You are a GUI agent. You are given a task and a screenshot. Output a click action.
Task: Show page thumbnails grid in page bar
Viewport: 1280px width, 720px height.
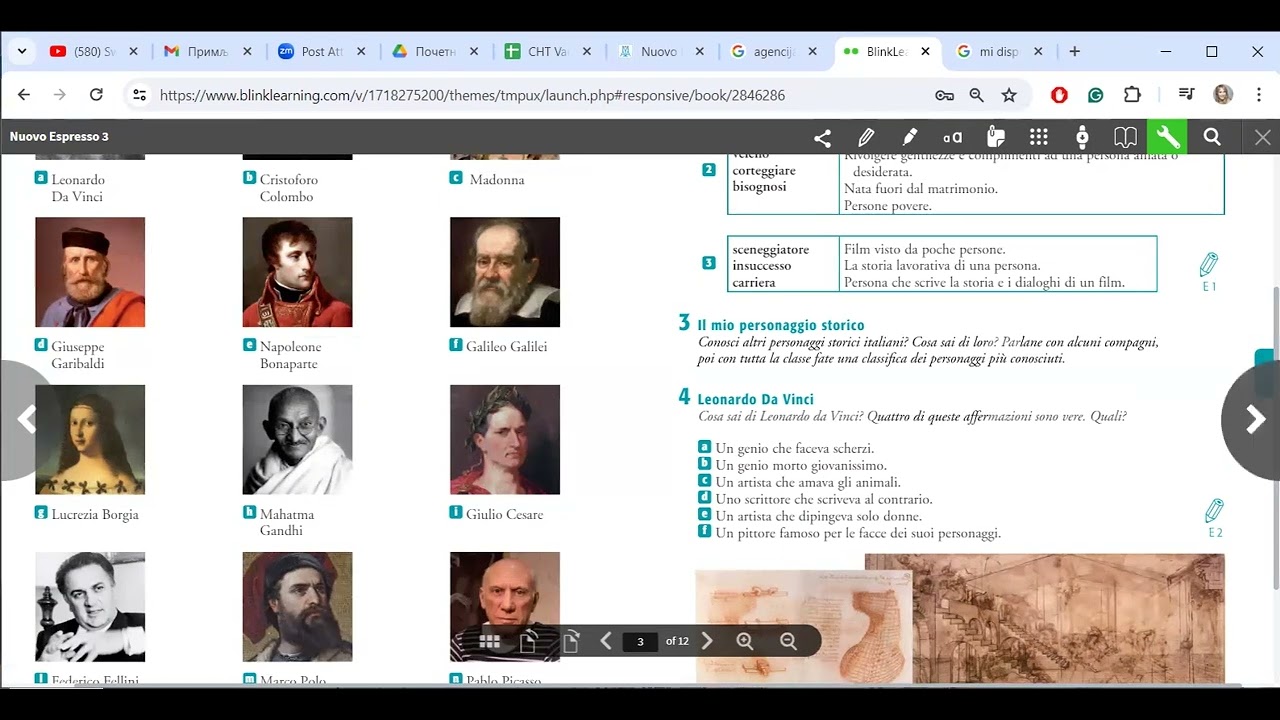pyautogui.click(x=489, y=642)
